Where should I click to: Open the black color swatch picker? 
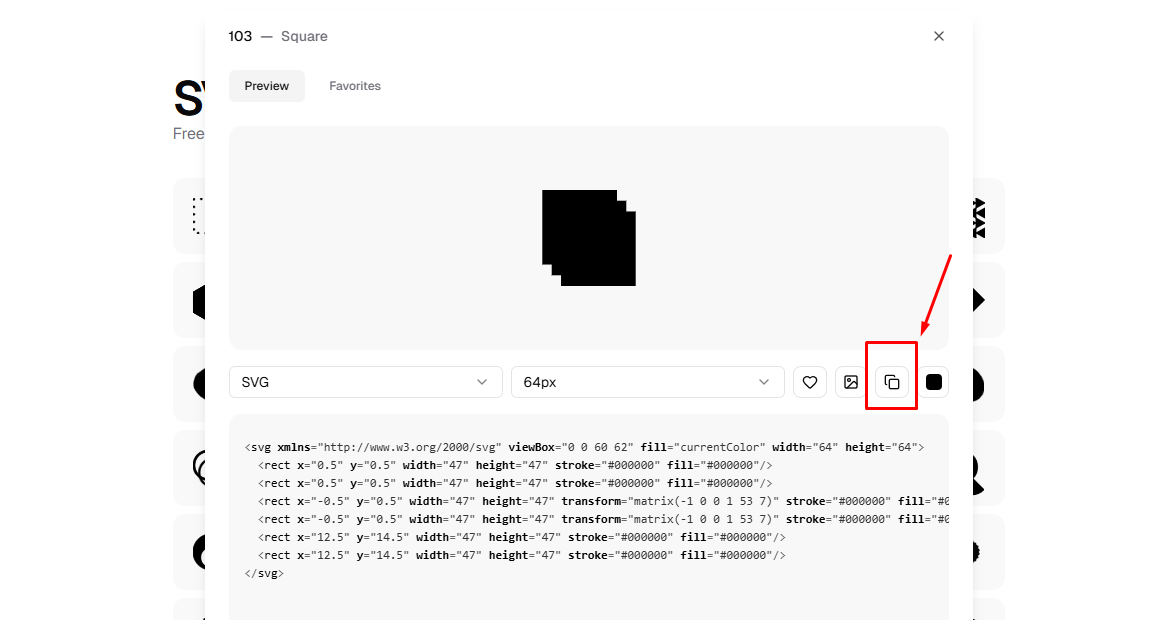point(933,381)
